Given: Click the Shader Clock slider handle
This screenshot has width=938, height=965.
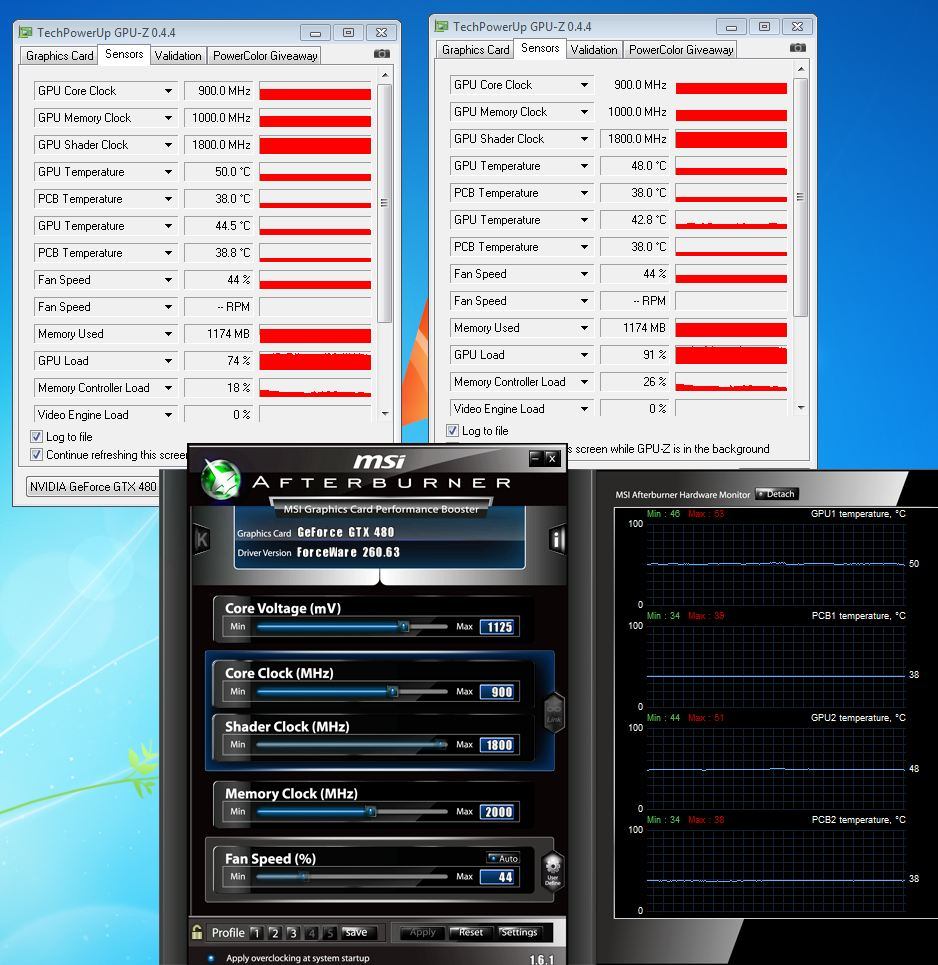Looking at the screenshot, I should click(442, 745).
